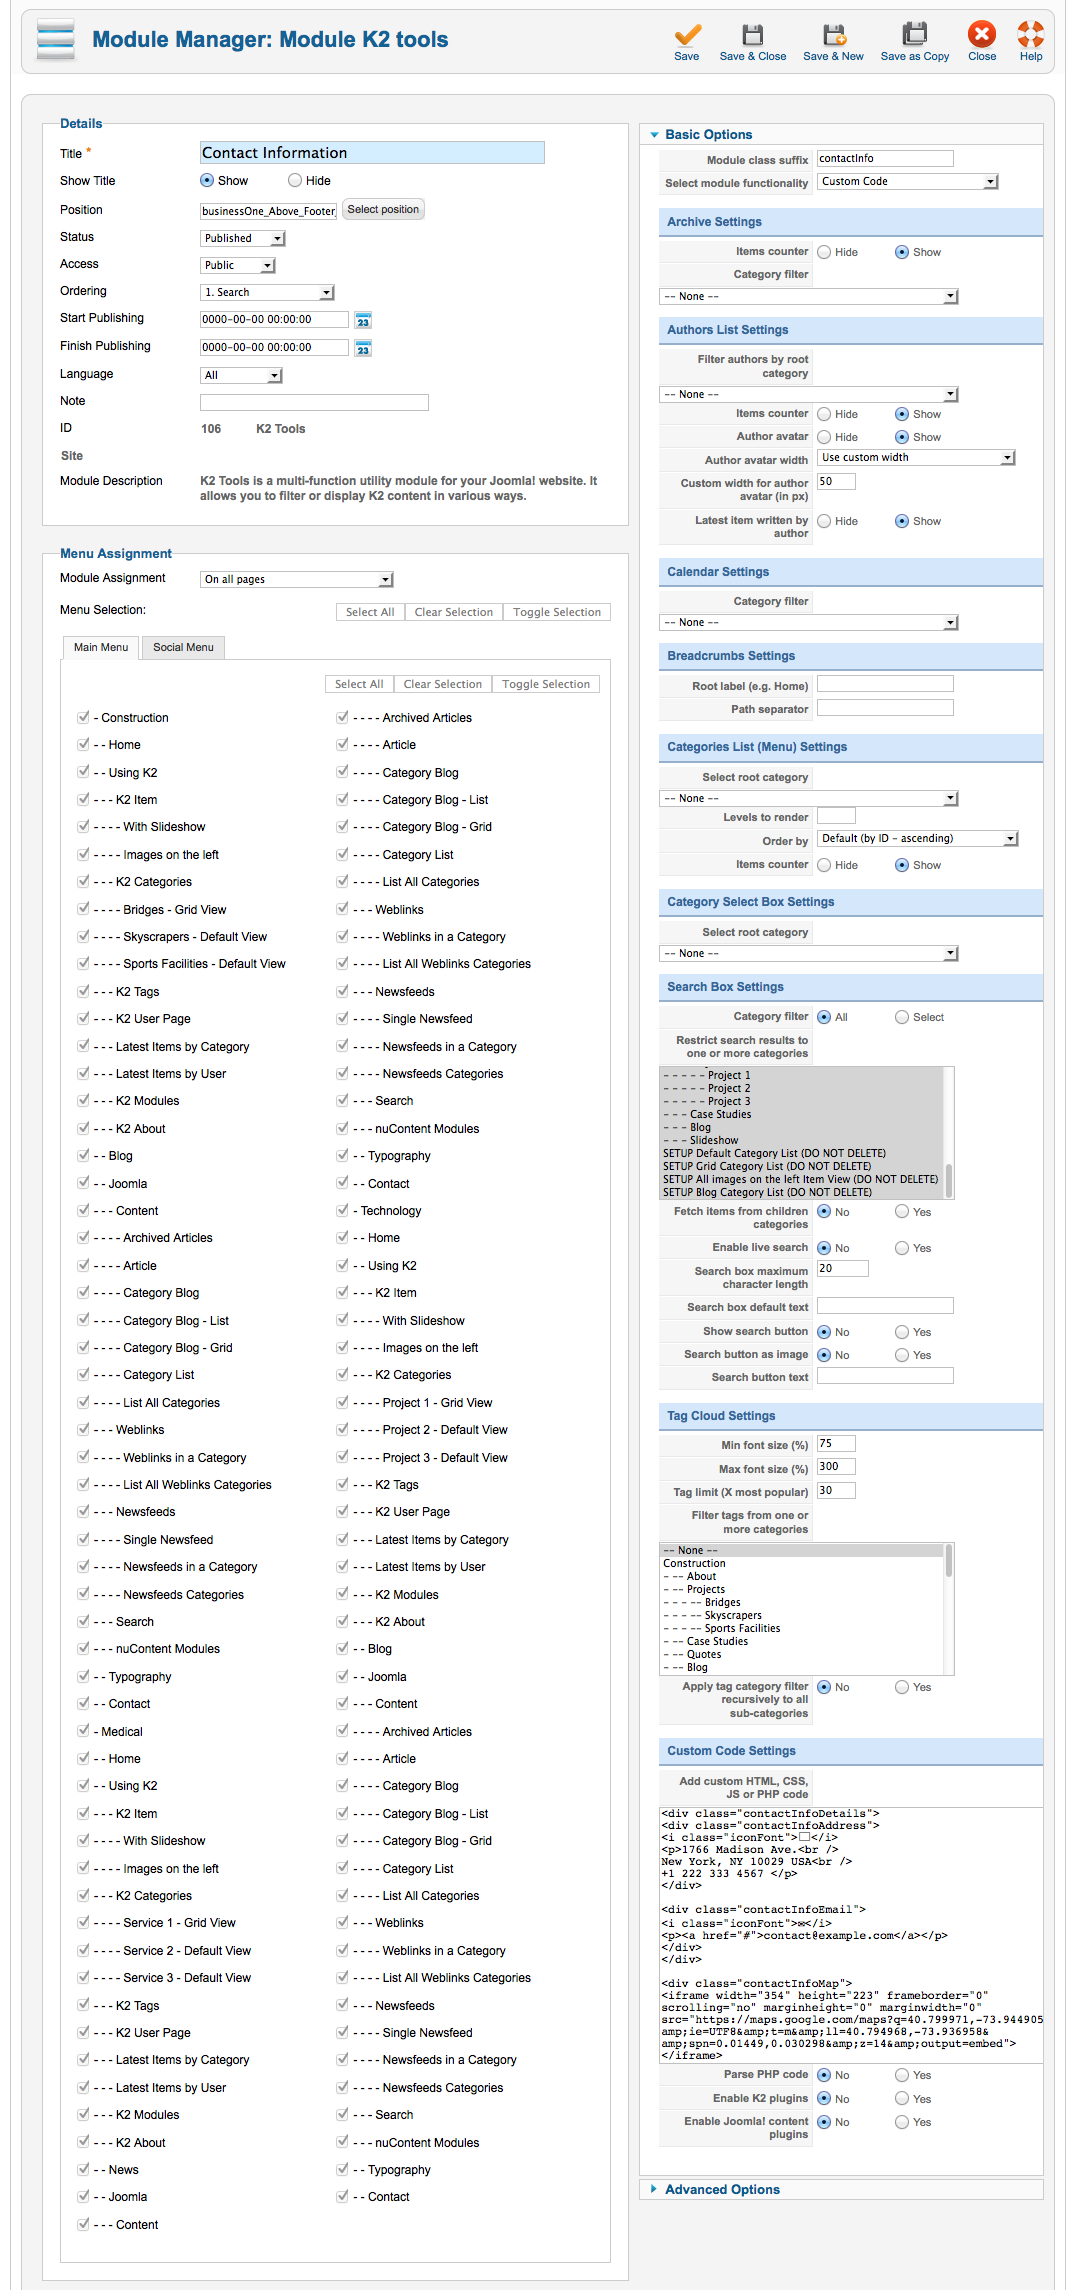Screen dimensions: 1076x2290
Task: Open the Order by dropdown
Action: (918, 839)
